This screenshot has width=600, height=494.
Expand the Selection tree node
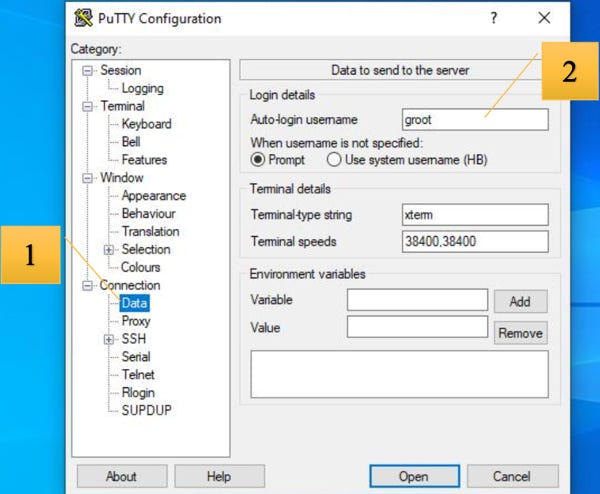109,249
